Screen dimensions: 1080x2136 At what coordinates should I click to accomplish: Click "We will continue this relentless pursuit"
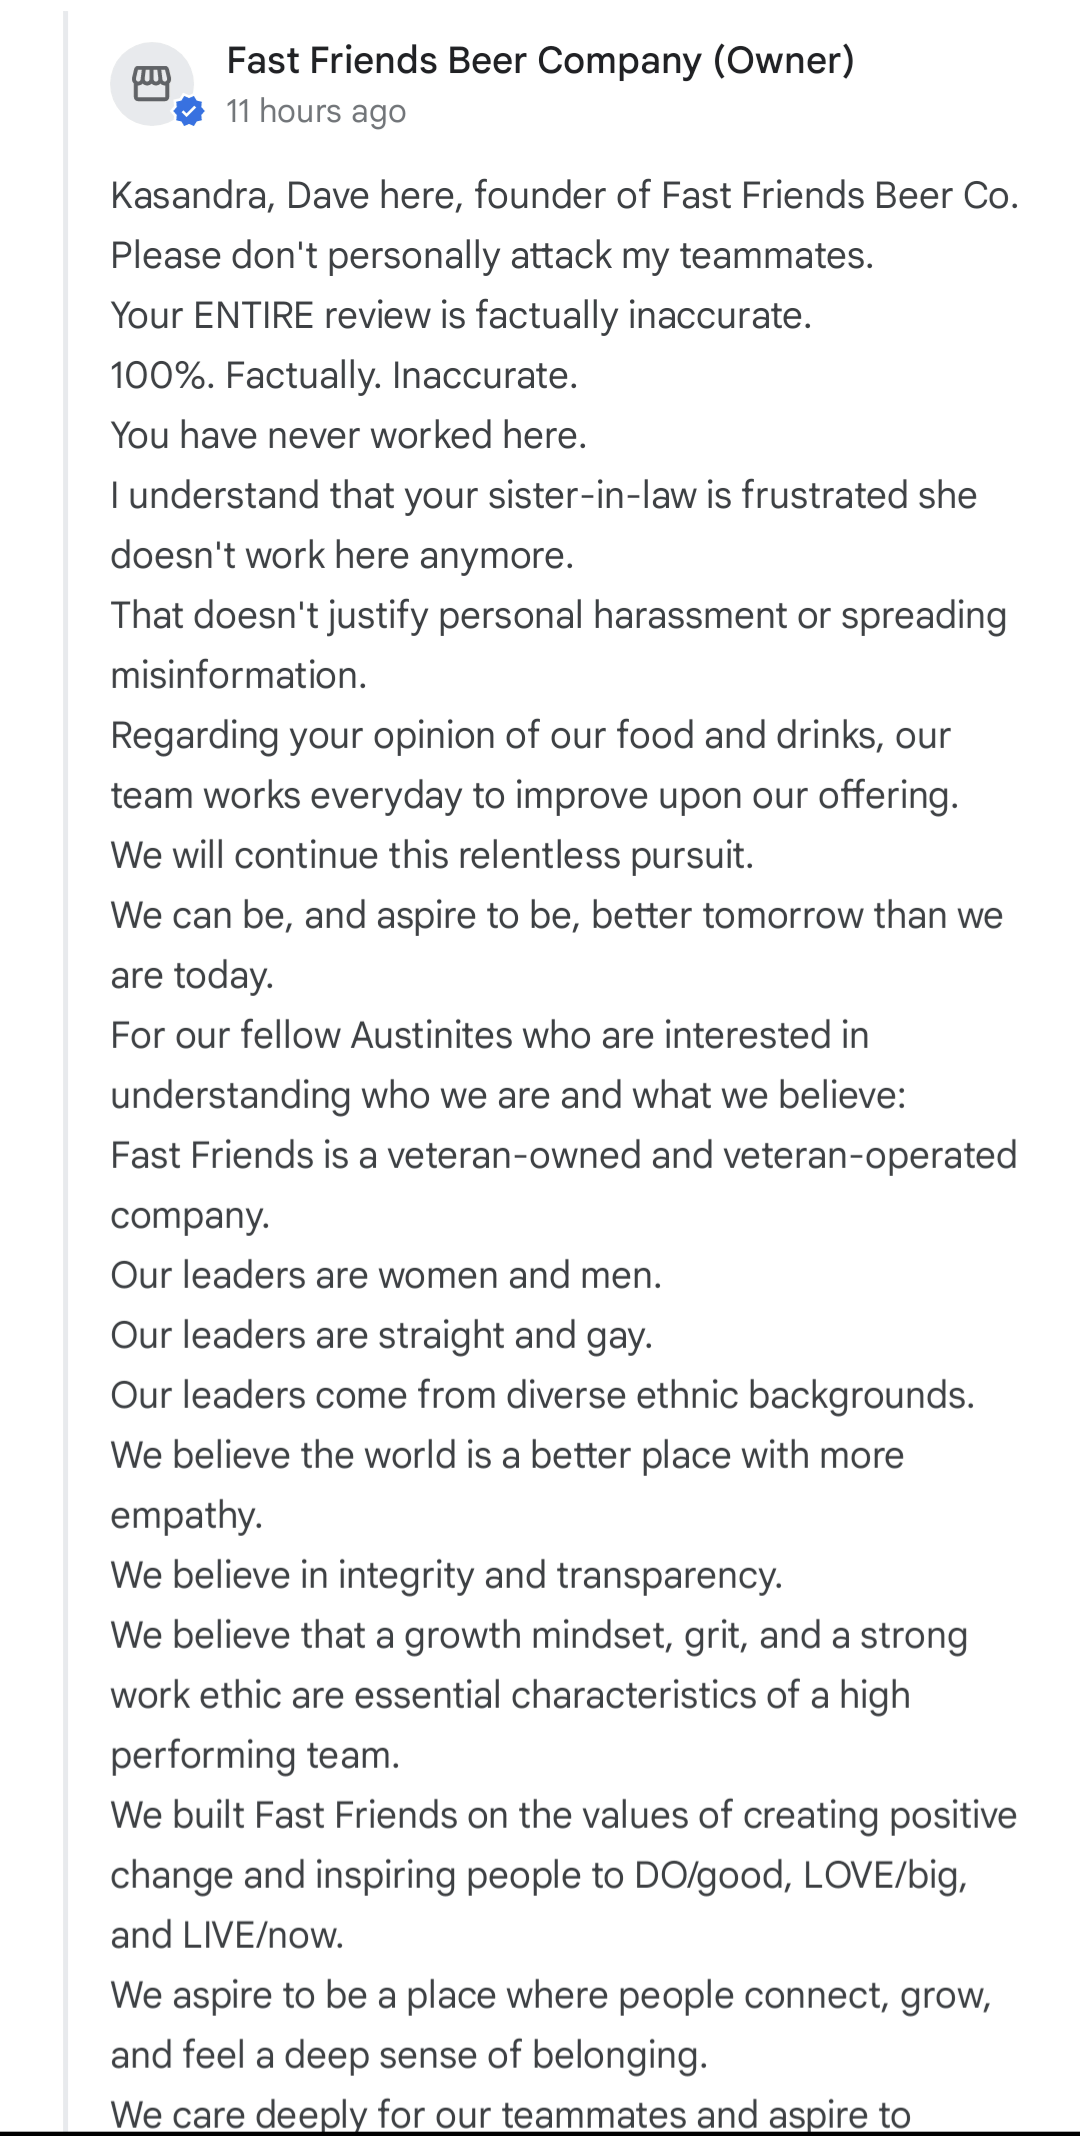click(x=432, y=856)
